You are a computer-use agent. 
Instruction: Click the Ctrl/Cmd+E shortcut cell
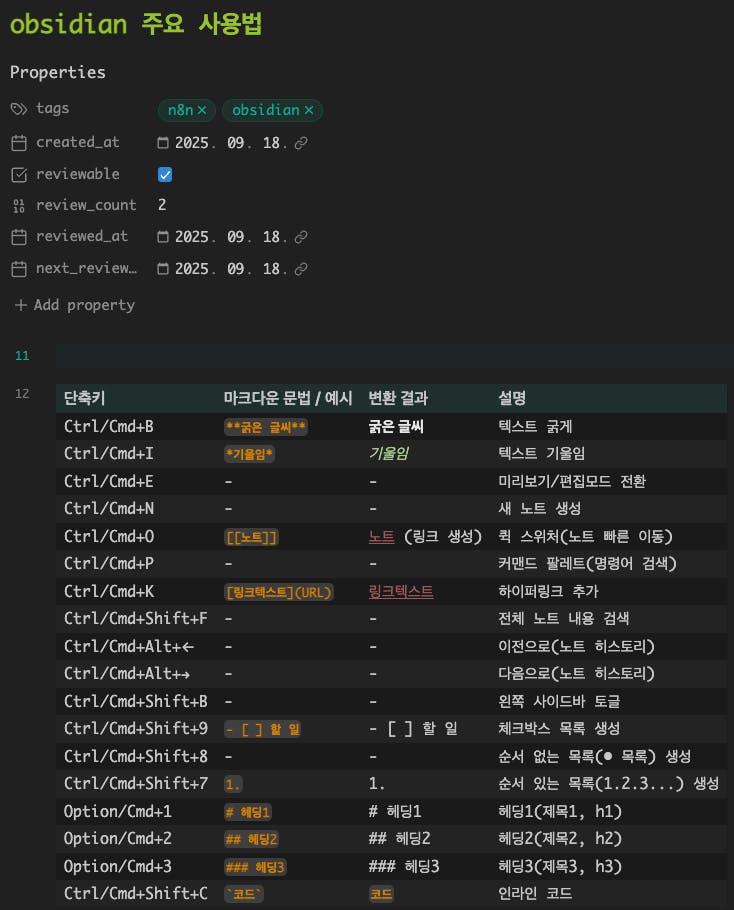(x=109, y=482)
